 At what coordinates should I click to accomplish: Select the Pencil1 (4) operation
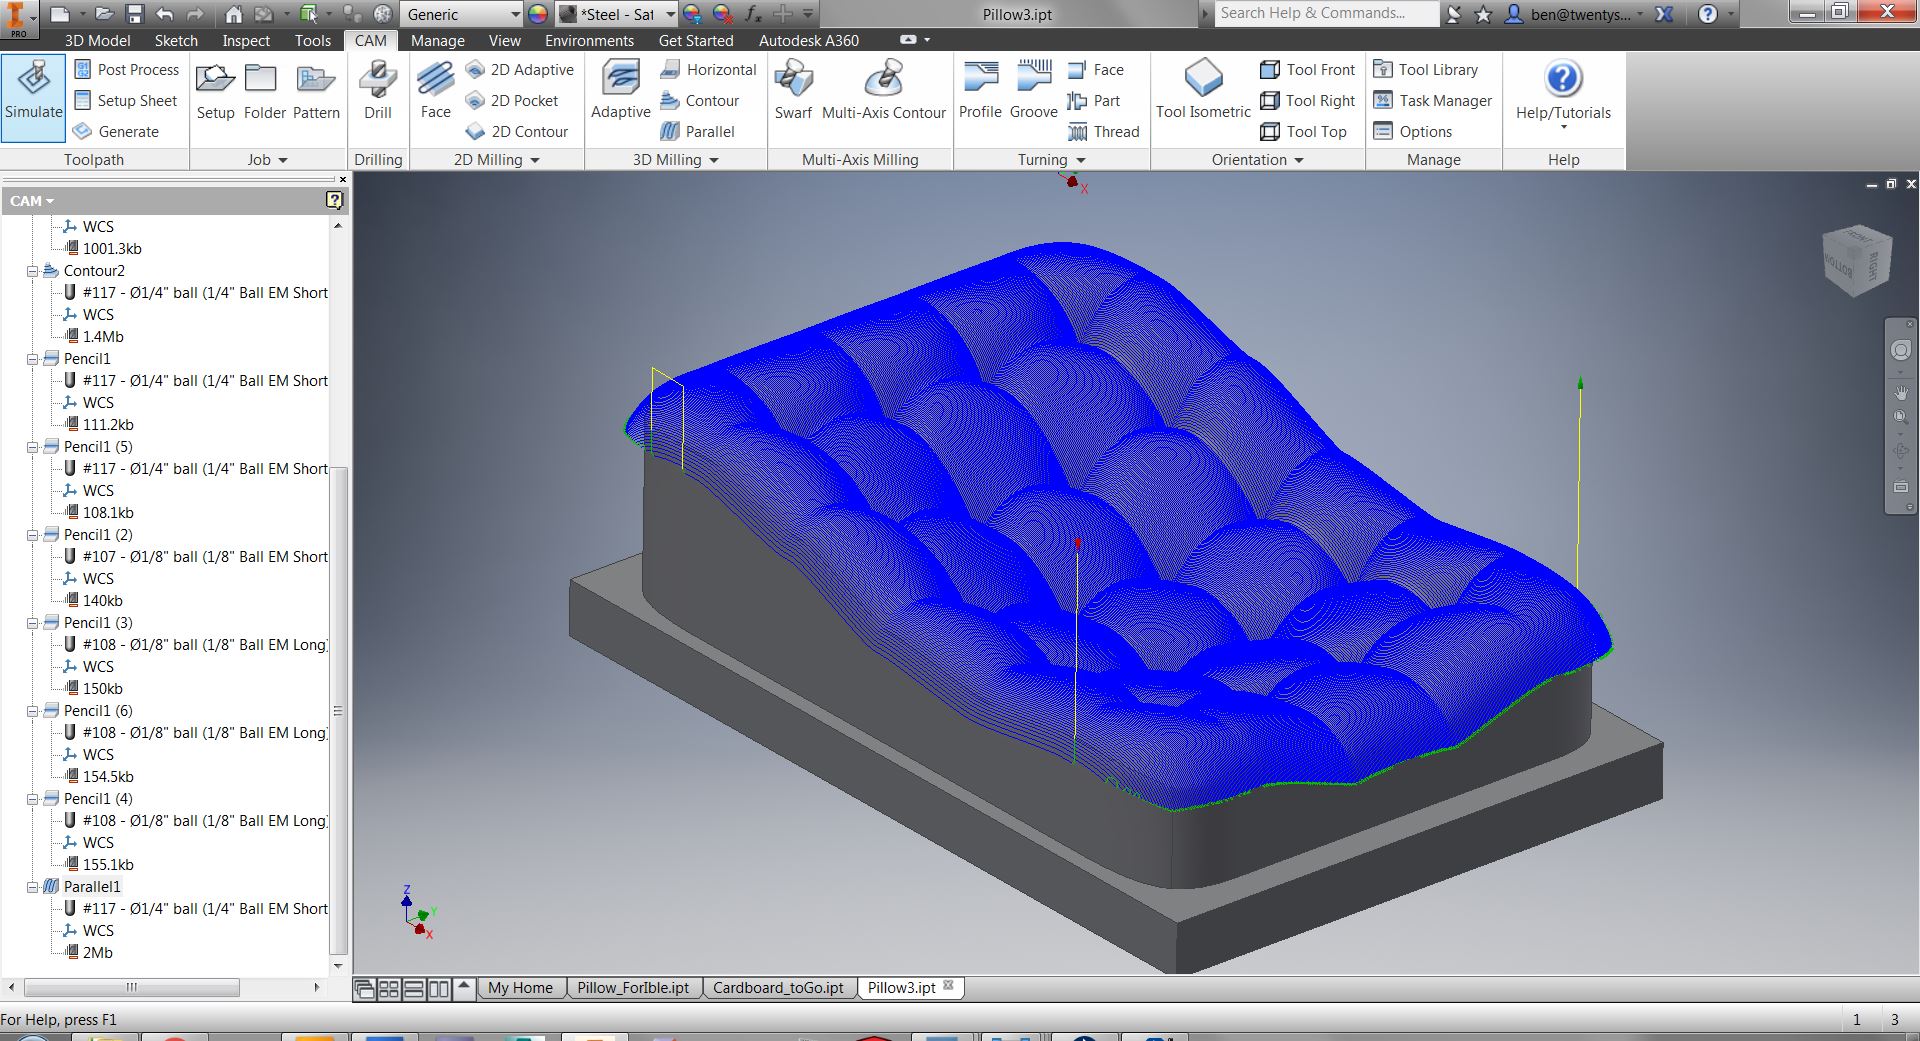[x=98, y=799]
